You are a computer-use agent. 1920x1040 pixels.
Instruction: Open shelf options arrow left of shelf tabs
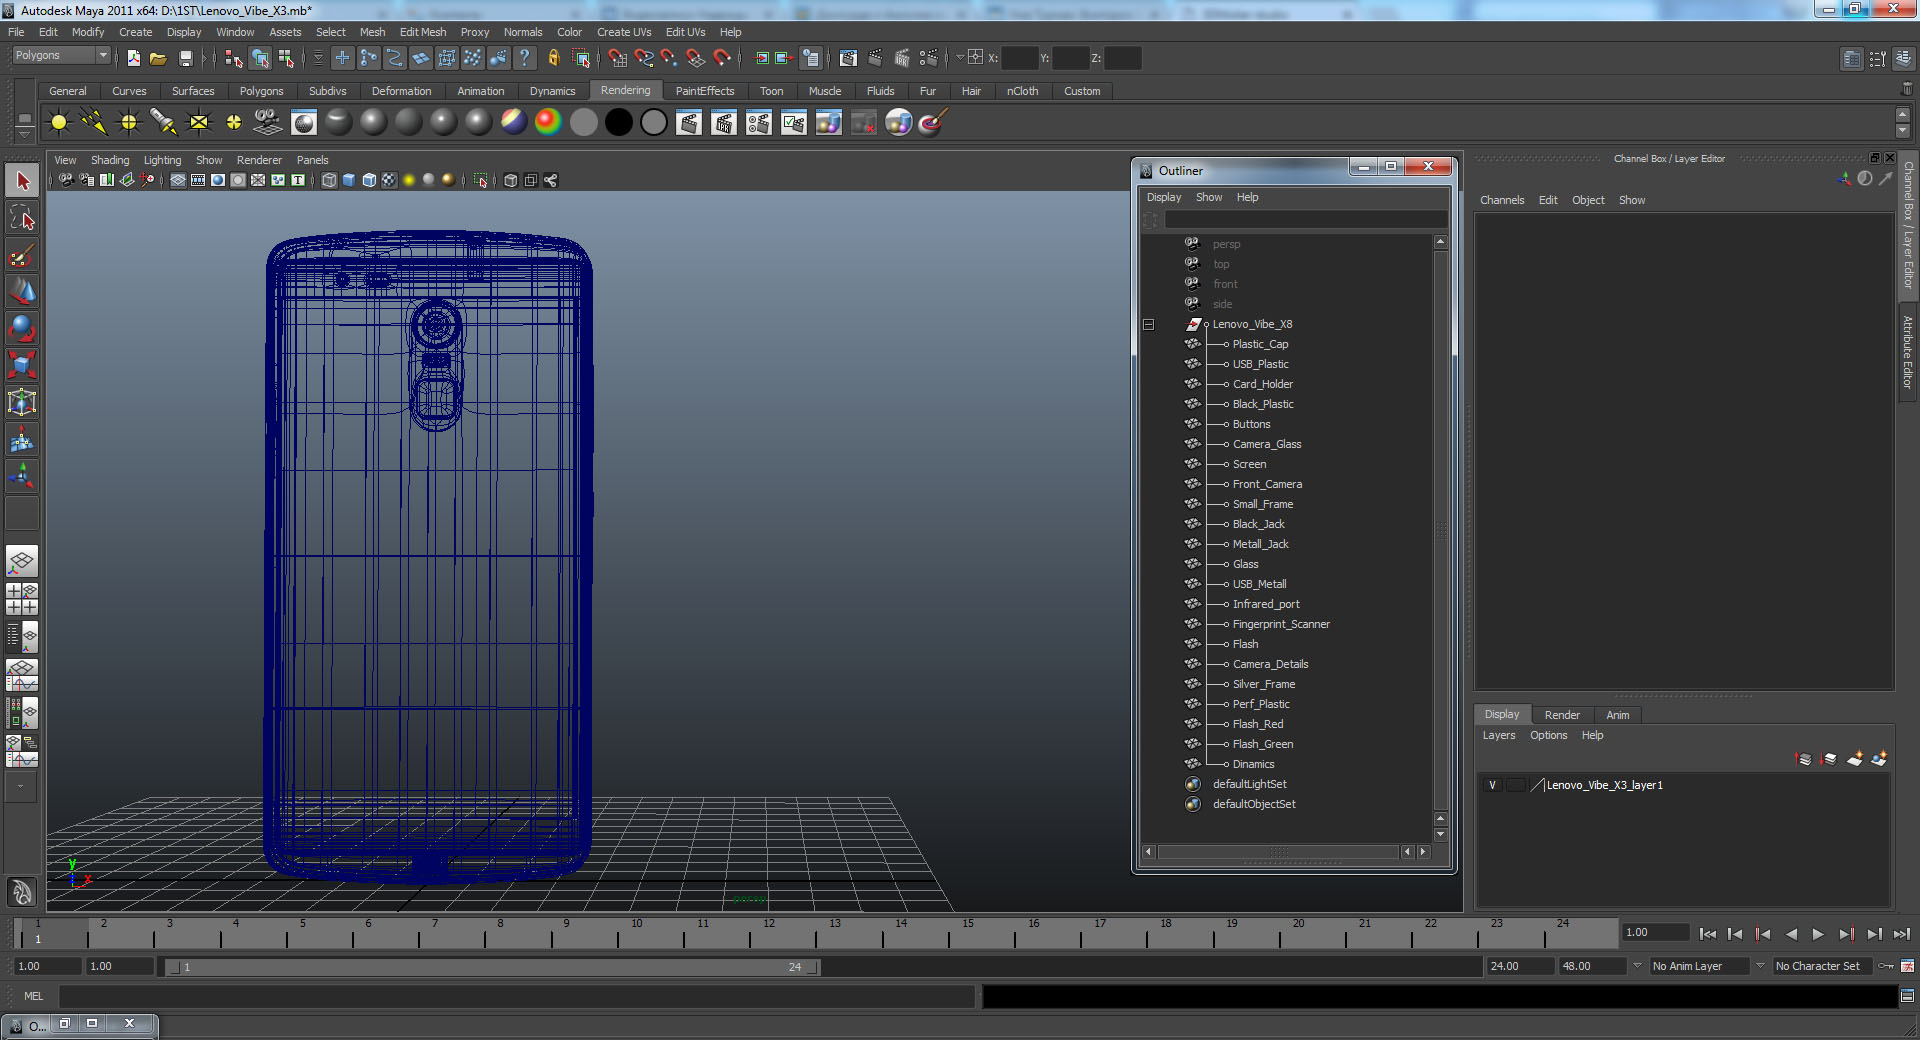point(25,135)
